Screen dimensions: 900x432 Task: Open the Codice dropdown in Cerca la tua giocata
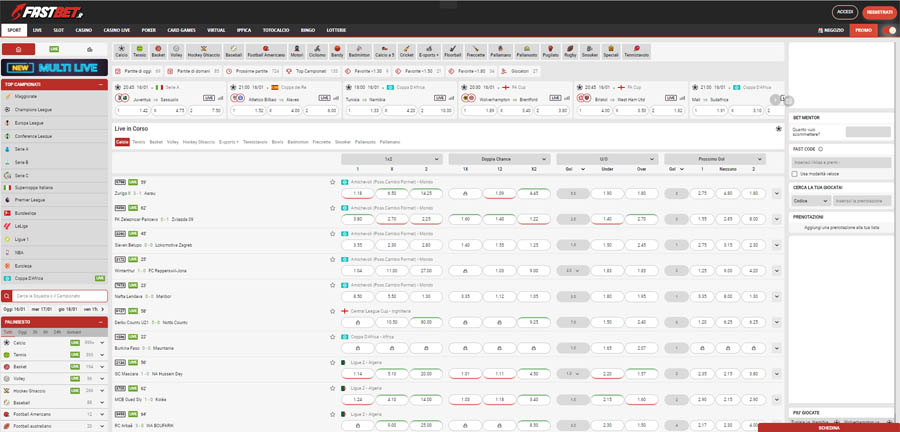810,201
